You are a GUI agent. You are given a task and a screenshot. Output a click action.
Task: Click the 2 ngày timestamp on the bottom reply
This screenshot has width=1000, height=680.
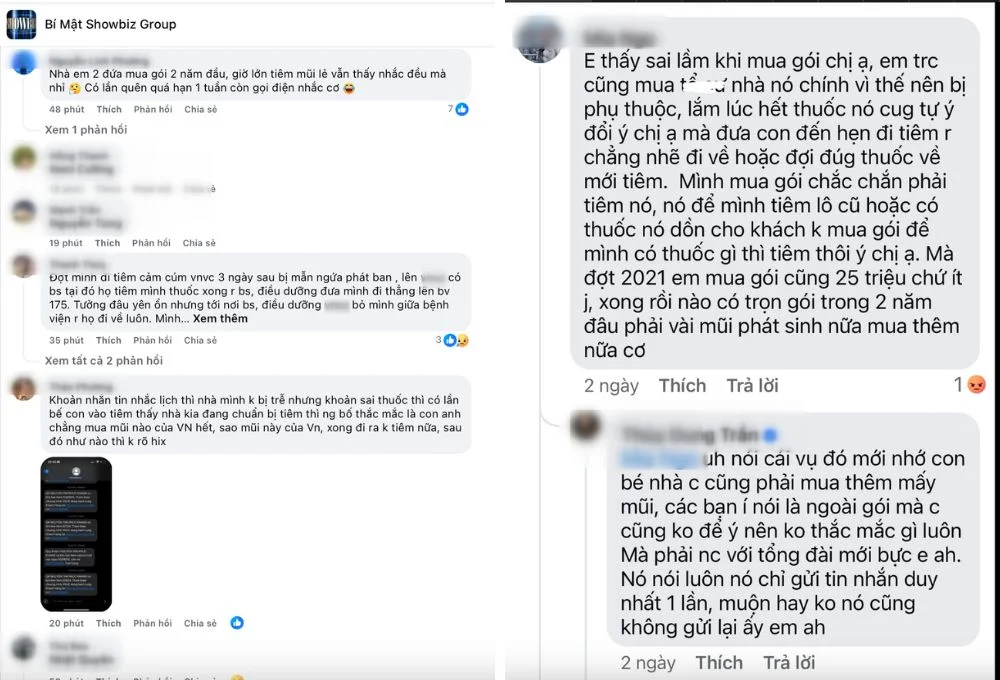[647, 663]
